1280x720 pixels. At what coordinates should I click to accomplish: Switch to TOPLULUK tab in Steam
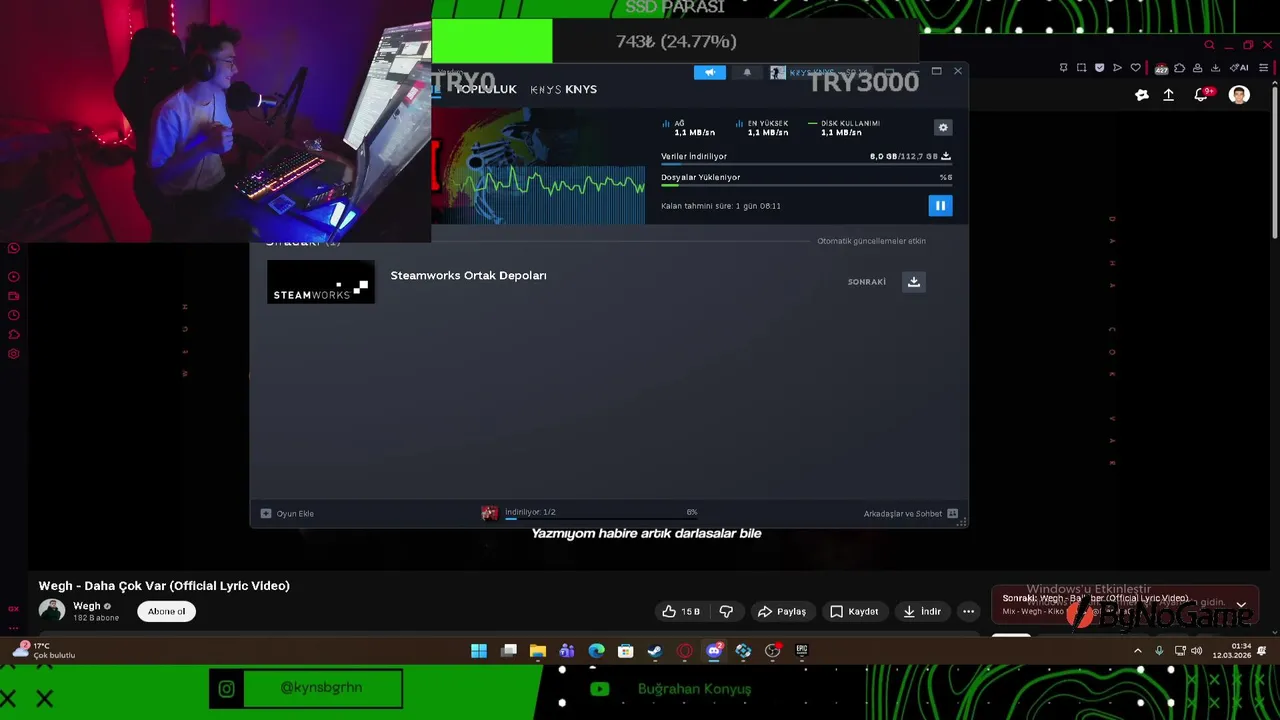[x=486, y=89]
